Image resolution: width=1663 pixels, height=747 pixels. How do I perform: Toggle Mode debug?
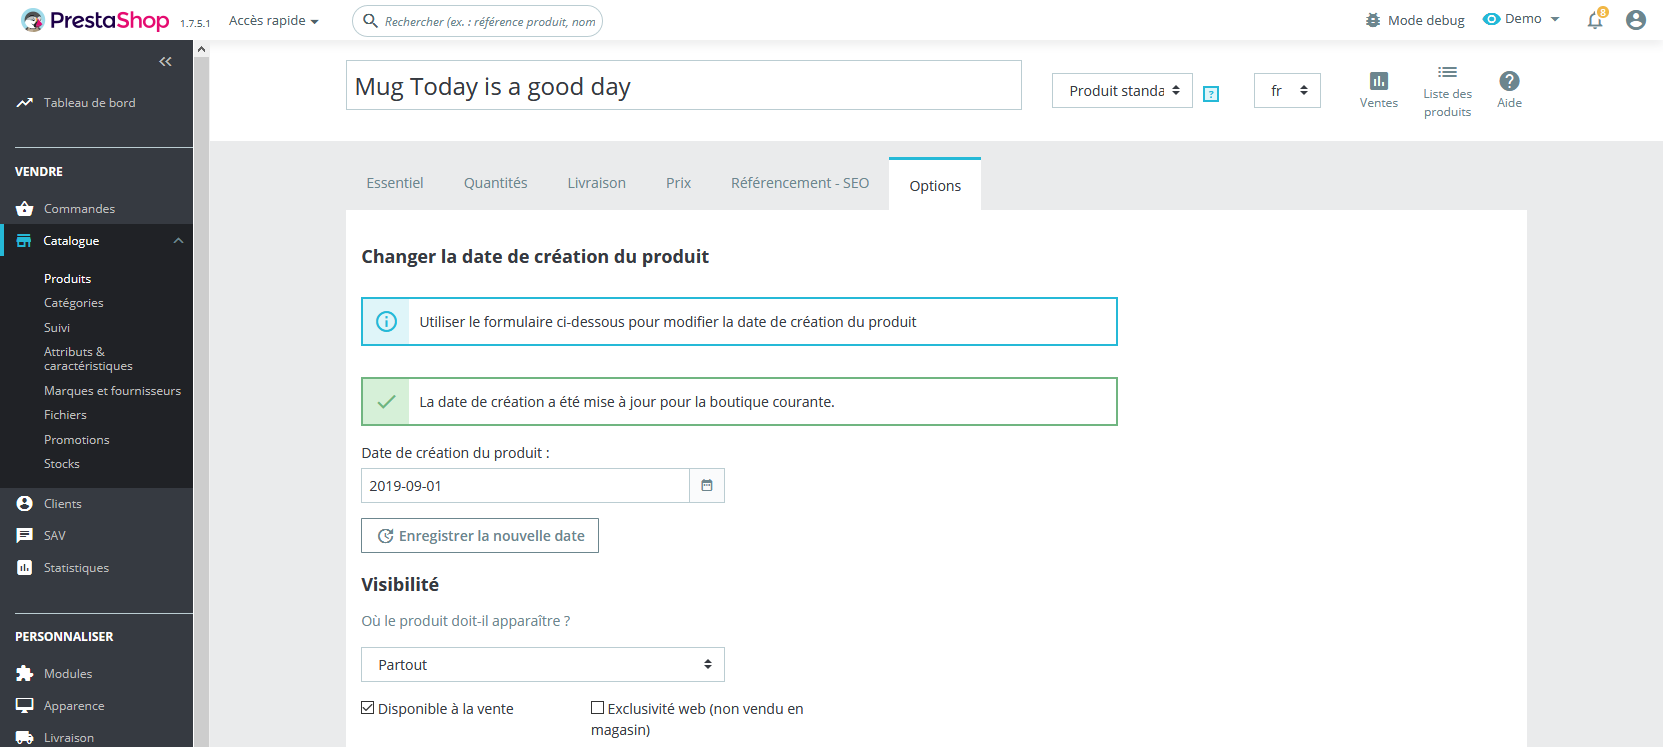point(1414,20)
